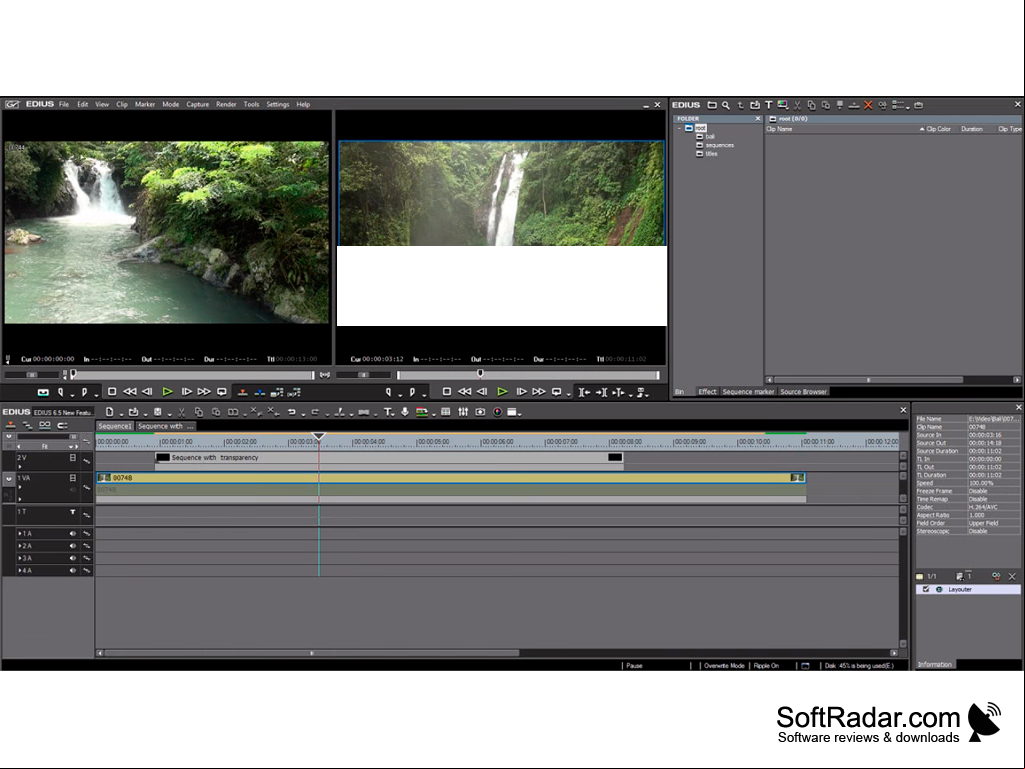
Task: Click the Recorder position slider handle
Action: [x=480, y=373]
